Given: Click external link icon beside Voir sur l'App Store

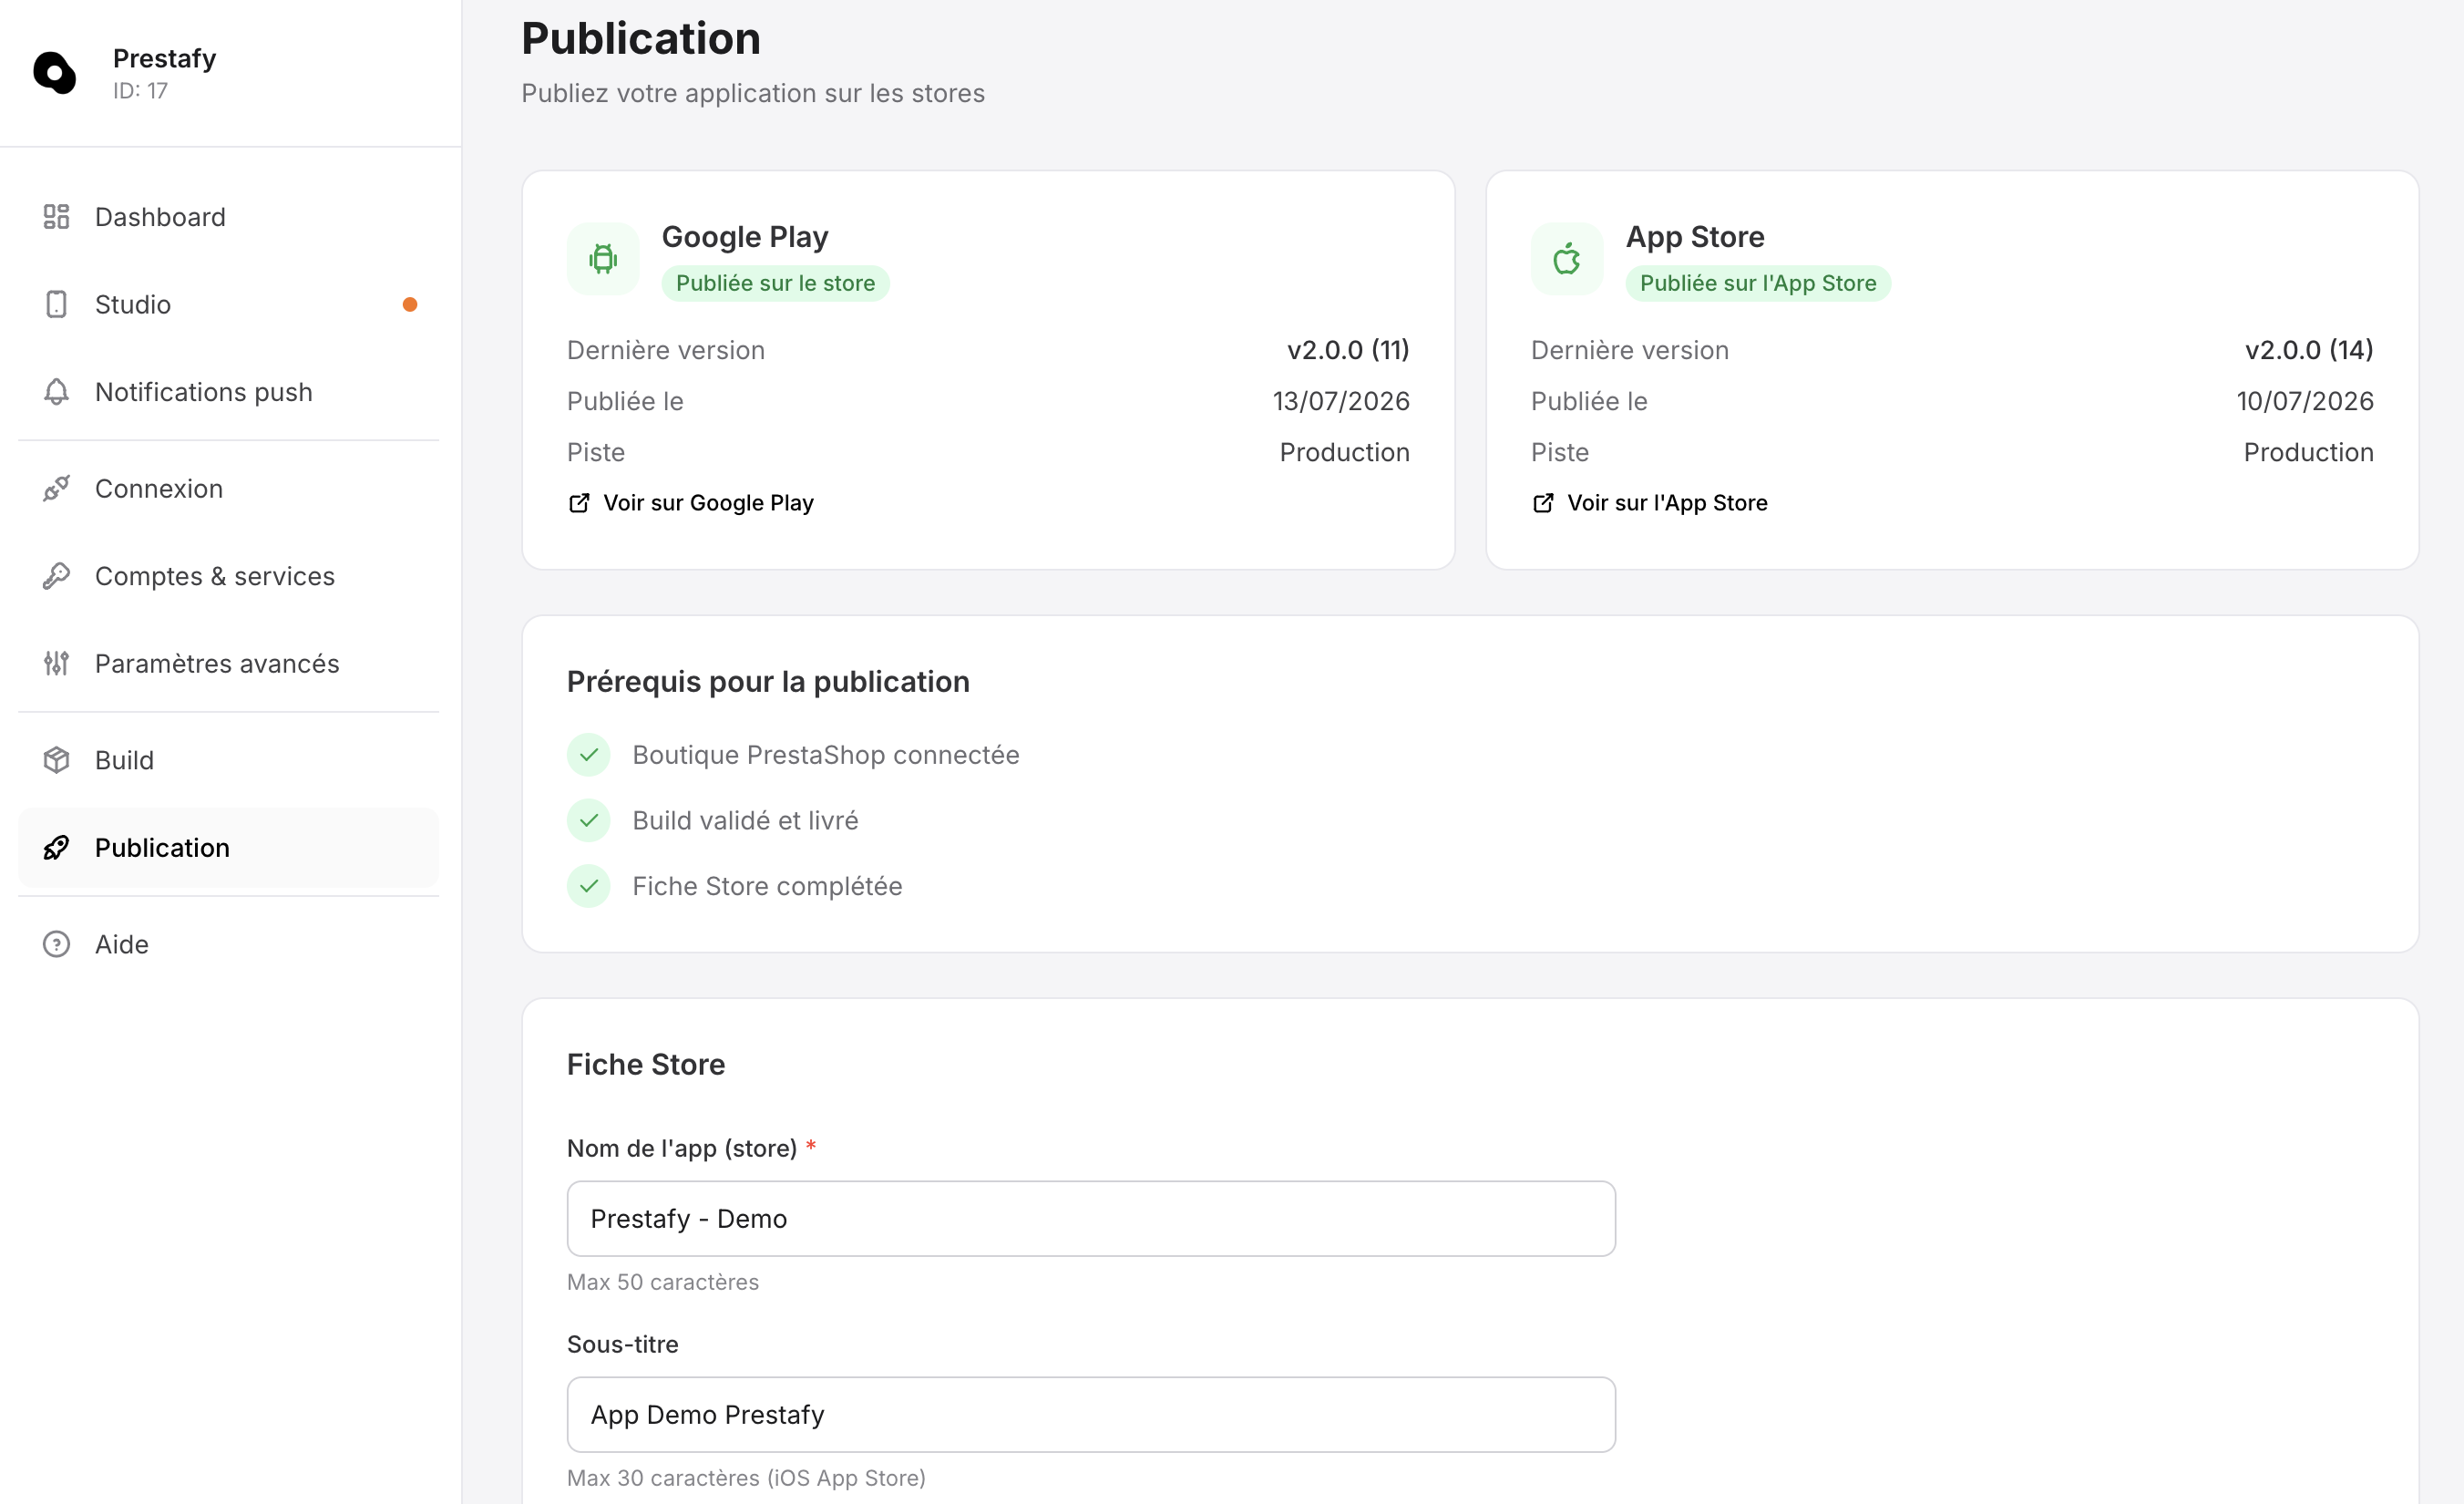Looking at the screenshot, I should (x=1543, y=503).
